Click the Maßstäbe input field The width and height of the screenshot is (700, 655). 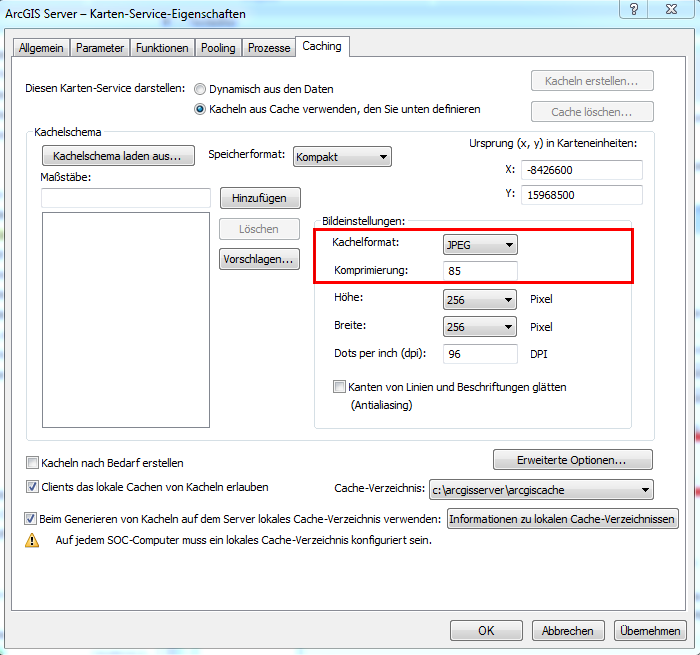[126, 198]
